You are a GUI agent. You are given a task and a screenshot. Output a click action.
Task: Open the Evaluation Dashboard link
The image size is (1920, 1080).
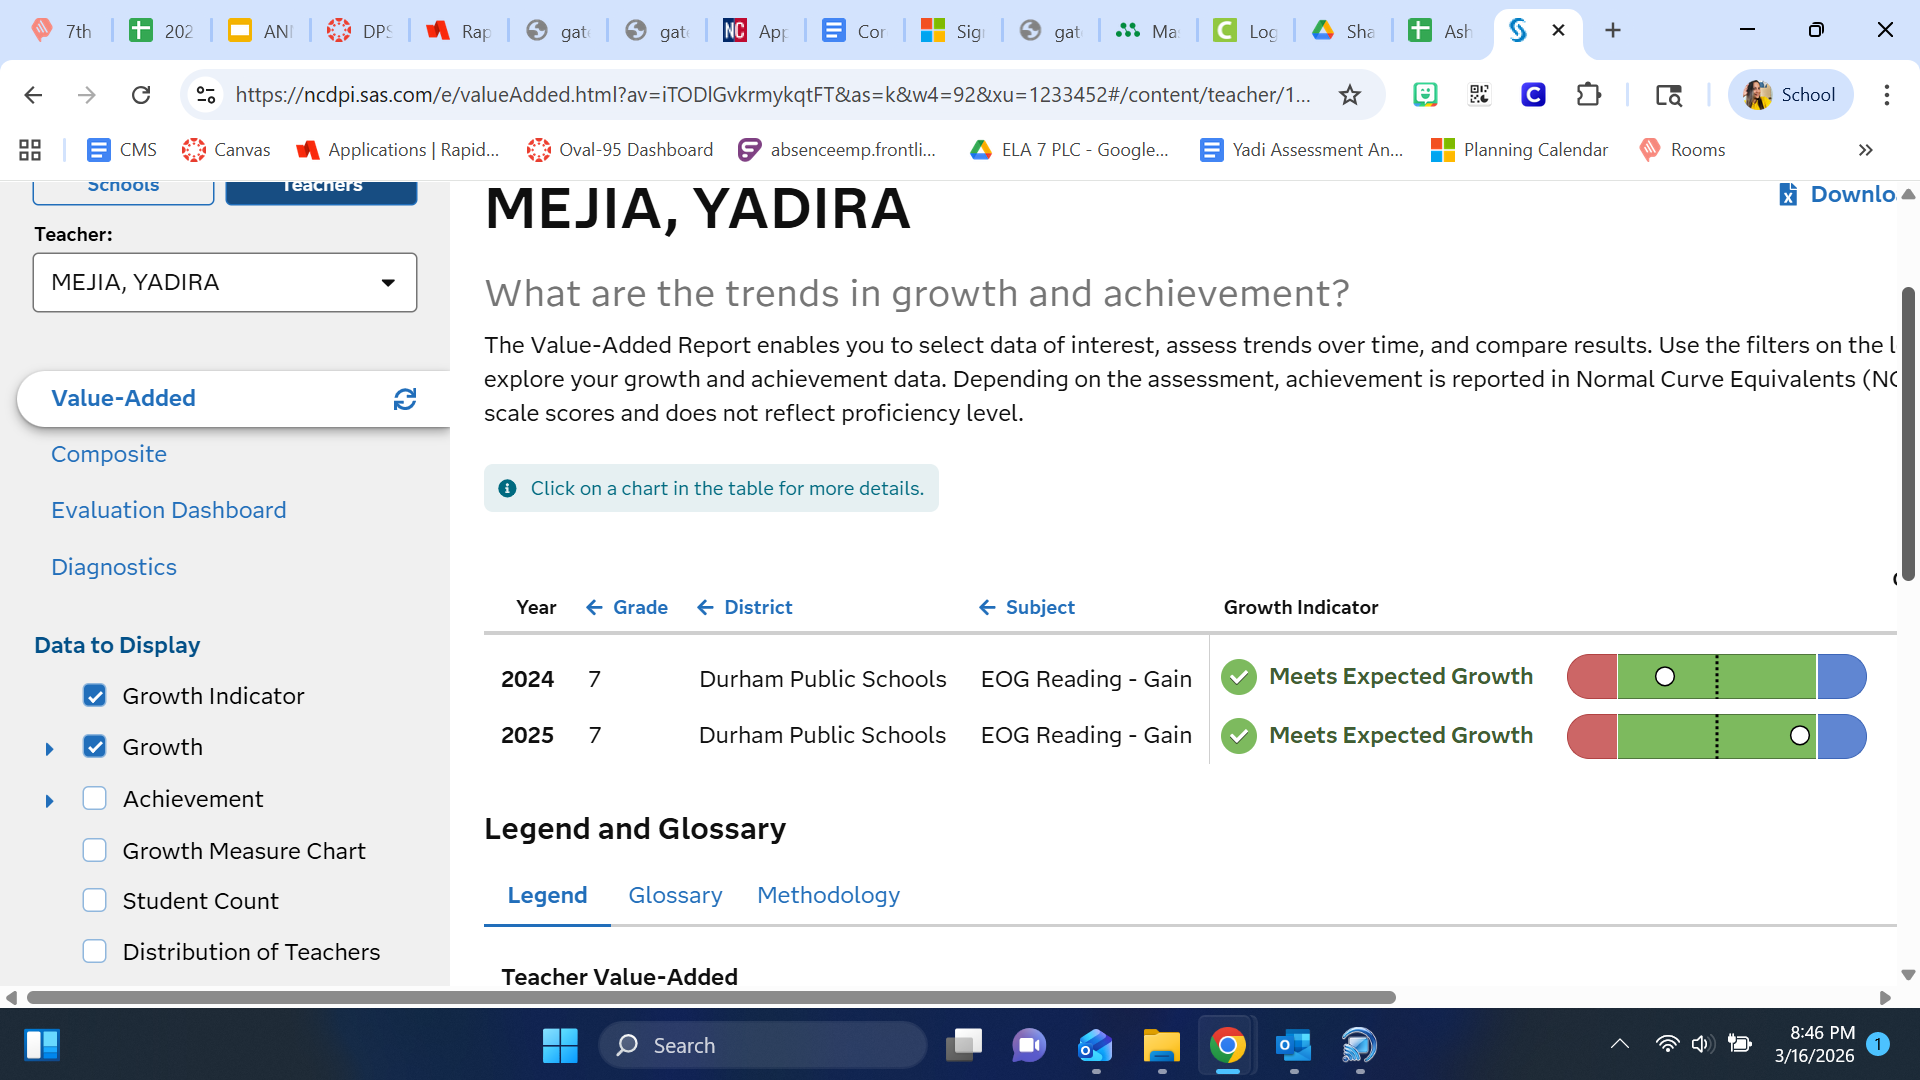click(x=168, y=510)
